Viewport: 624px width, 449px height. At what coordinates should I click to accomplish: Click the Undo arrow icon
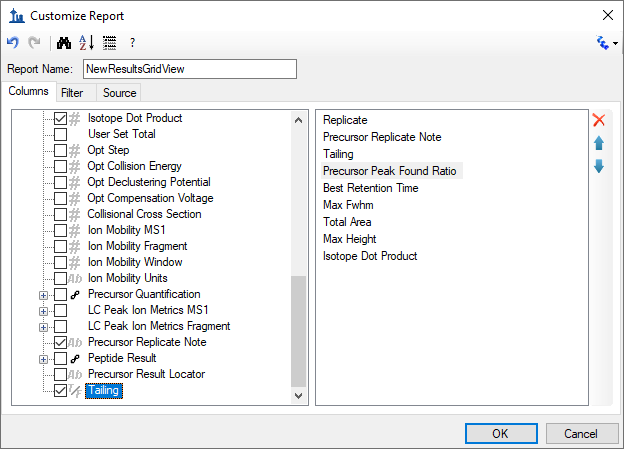[13, 42]
